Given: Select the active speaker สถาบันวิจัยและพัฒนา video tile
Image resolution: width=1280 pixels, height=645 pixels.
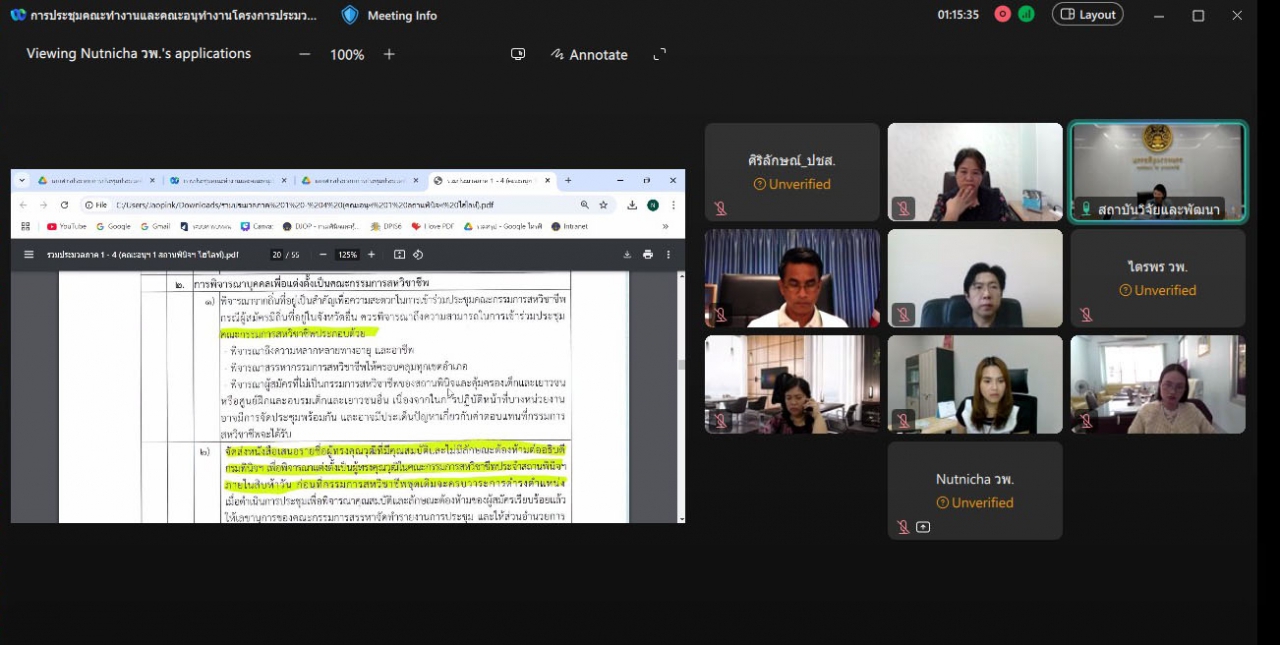Looking at the screenshot, I should point(1158,171).
